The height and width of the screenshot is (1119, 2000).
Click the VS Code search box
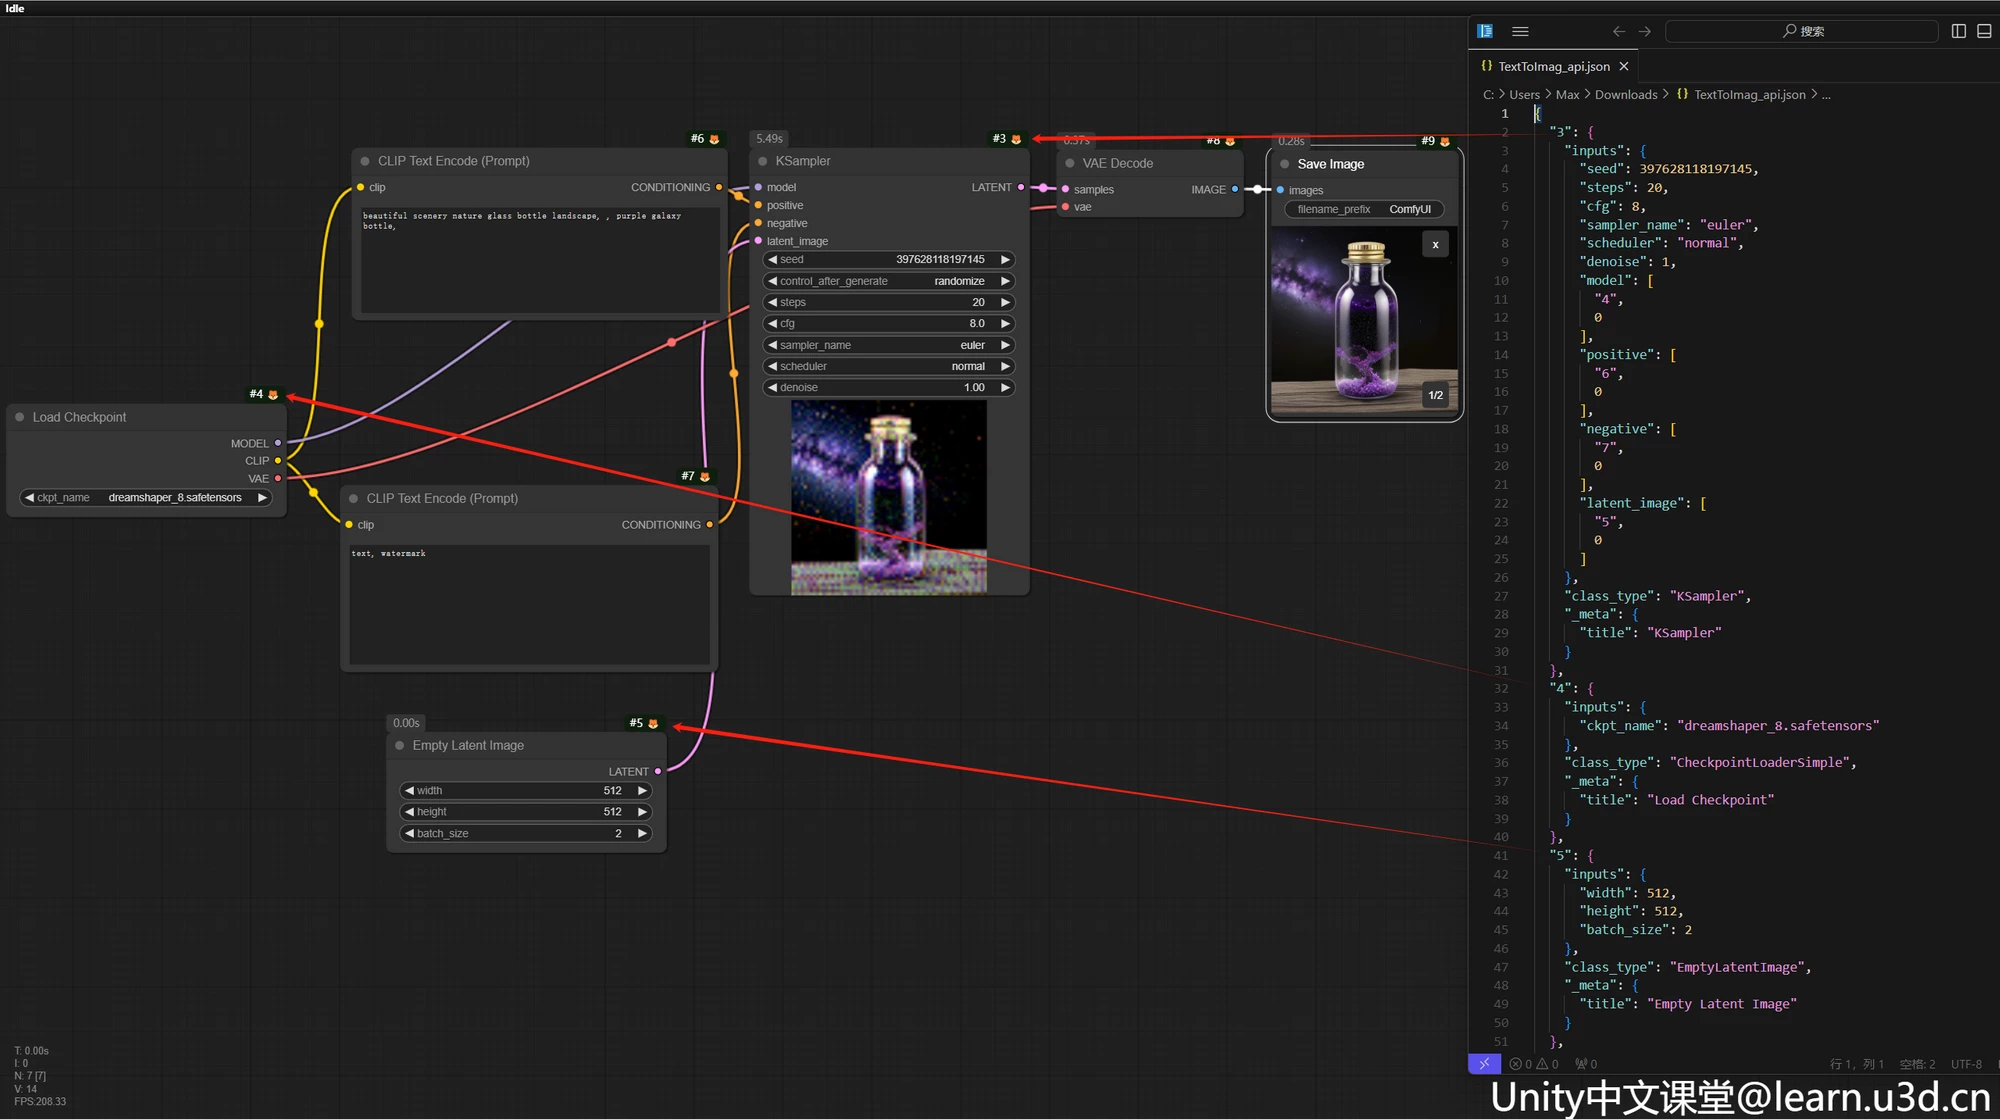pyautogui.click(x=1802, y=31)
